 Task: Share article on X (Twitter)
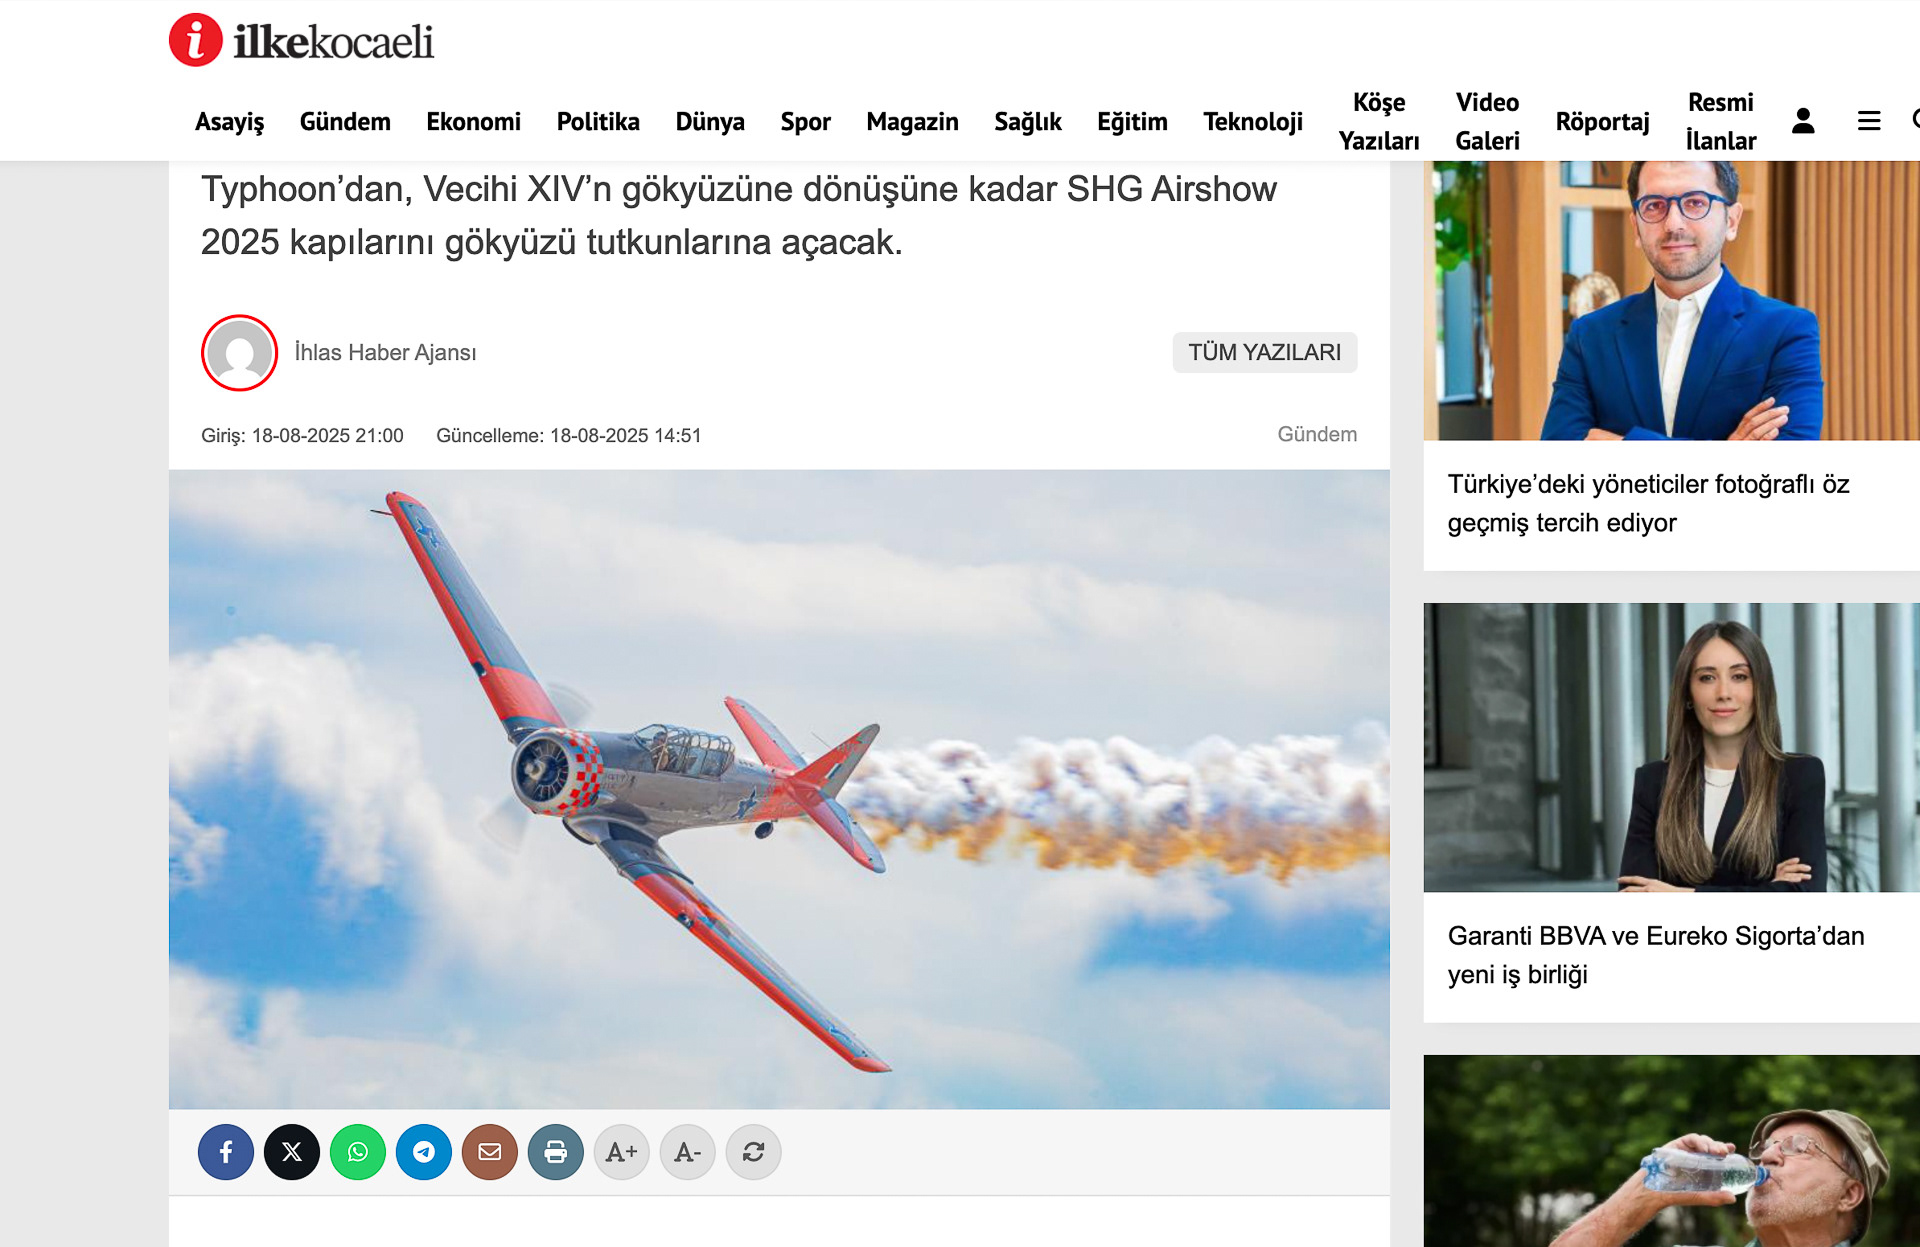292,1152
